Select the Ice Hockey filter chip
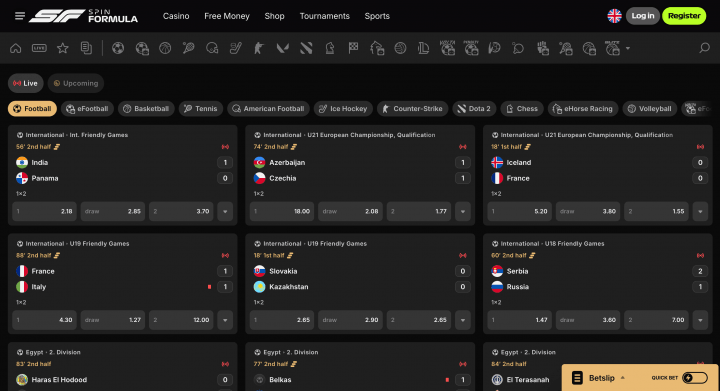Screen dimensions: 720x391 click(x=343, y=109)
